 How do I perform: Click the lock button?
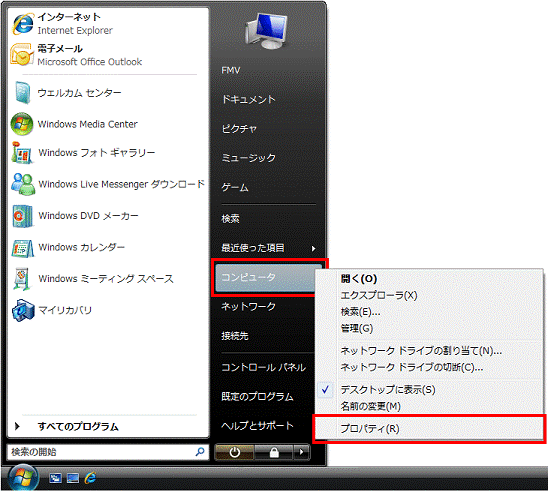point(274,453)
